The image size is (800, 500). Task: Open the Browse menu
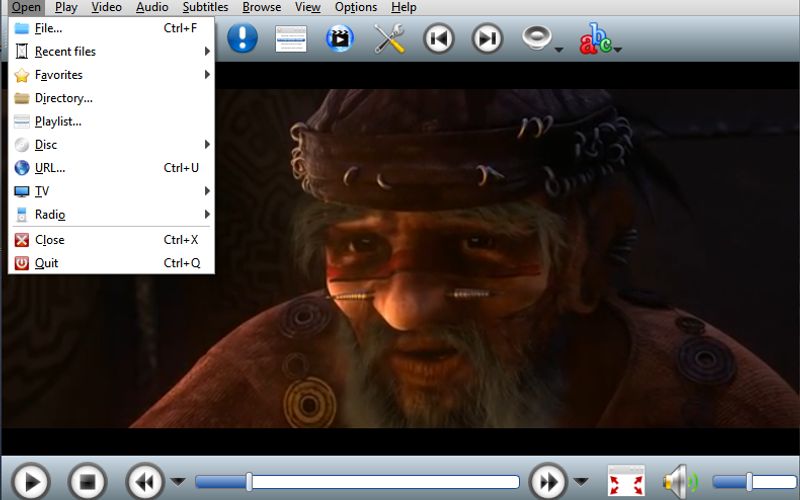tap(262, 7)
